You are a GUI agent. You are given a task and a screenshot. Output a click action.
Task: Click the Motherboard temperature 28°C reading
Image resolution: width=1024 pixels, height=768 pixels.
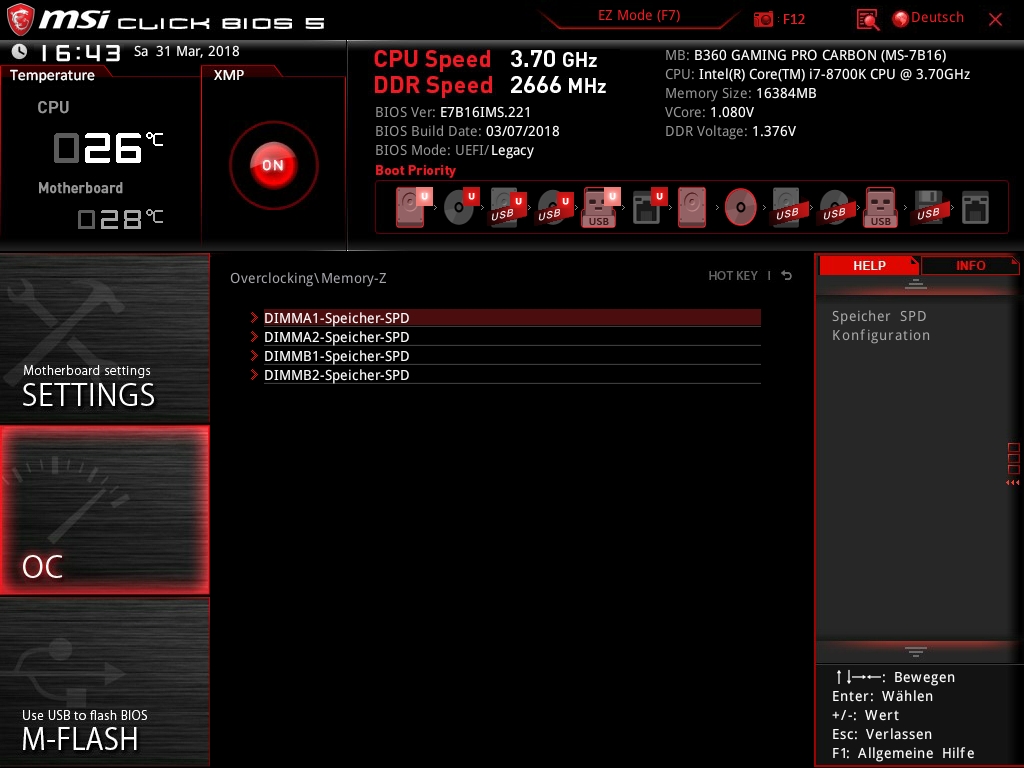pyautogui.click(x=120, y=219)
